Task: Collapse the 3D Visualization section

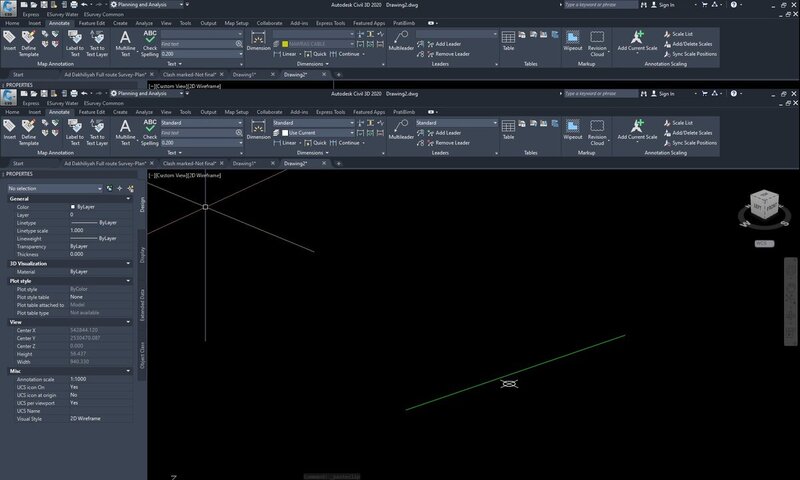Action: (130, 263)
